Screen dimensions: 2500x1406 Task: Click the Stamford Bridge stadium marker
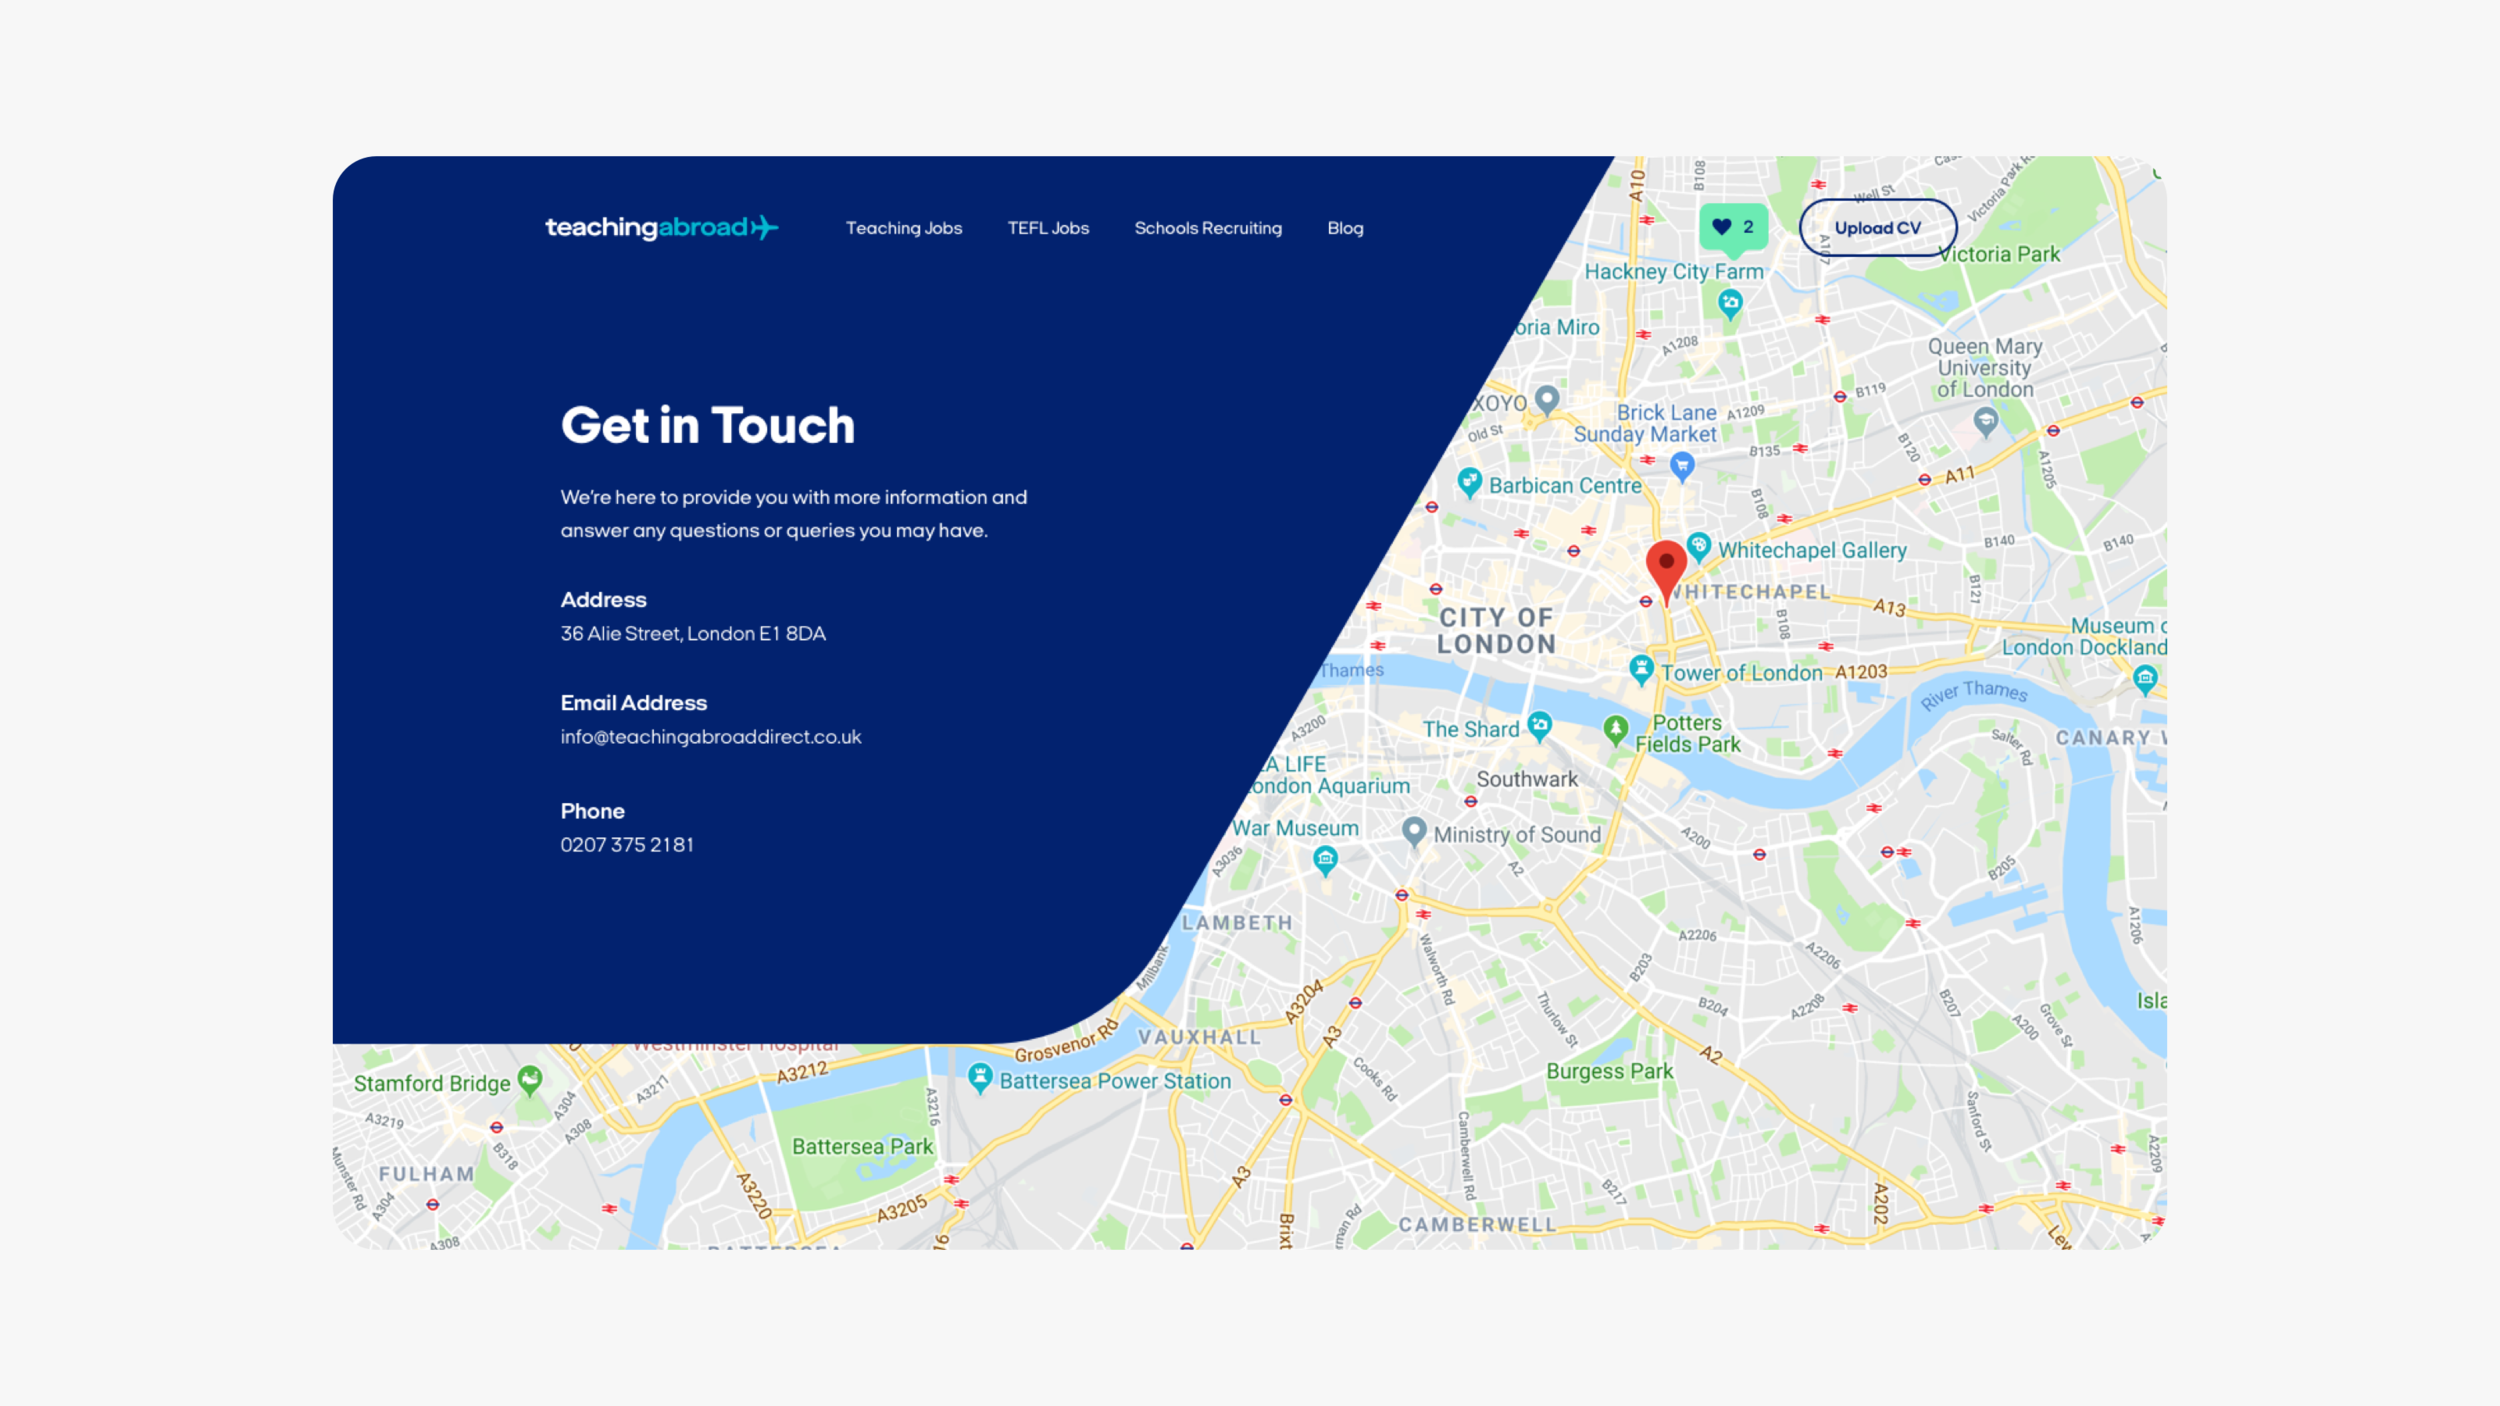pyautogui.click(x=530, y=1079)
